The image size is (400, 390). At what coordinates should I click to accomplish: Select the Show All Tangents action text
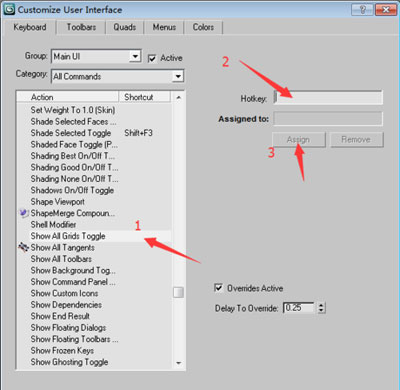coord(63,247)
